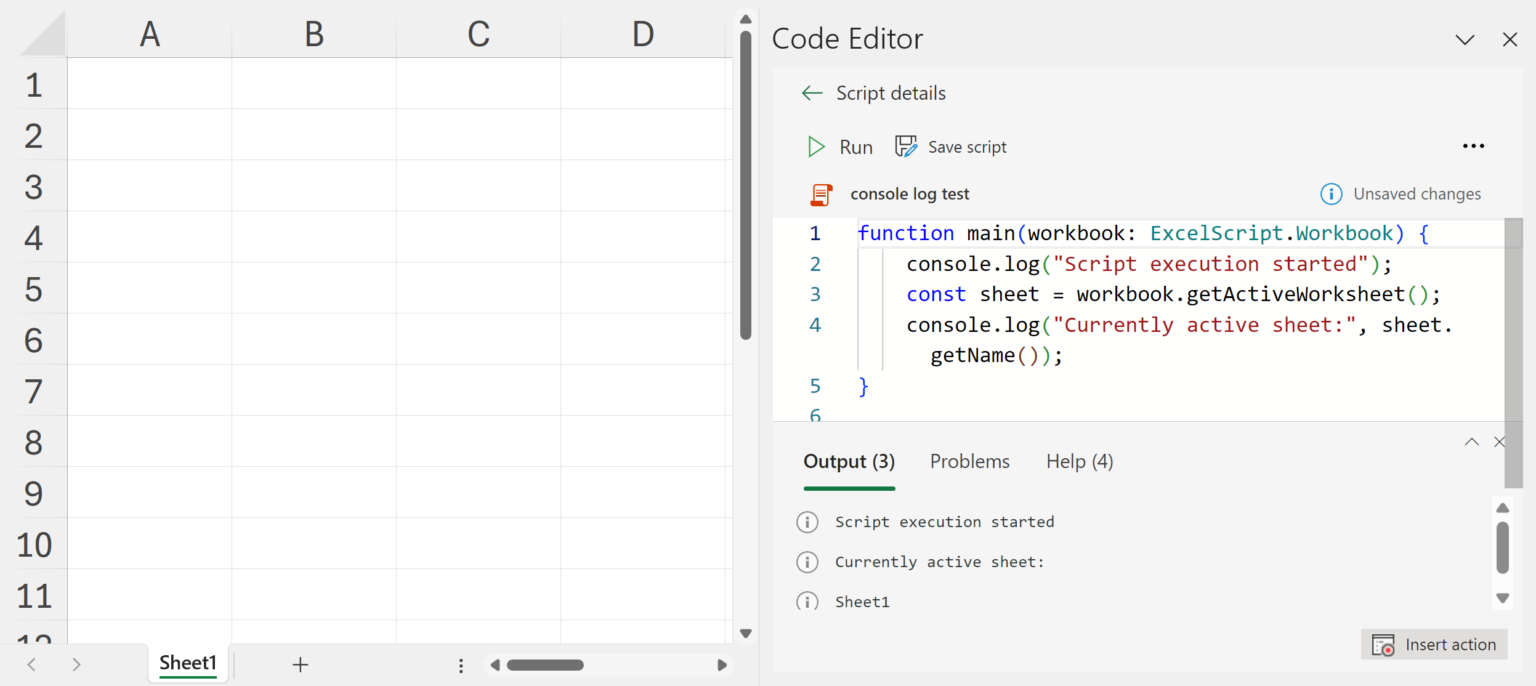1536x686 pixels.
Task: Click the horizontal scrollbar thumb in the sheet
Action: (545, 665)
